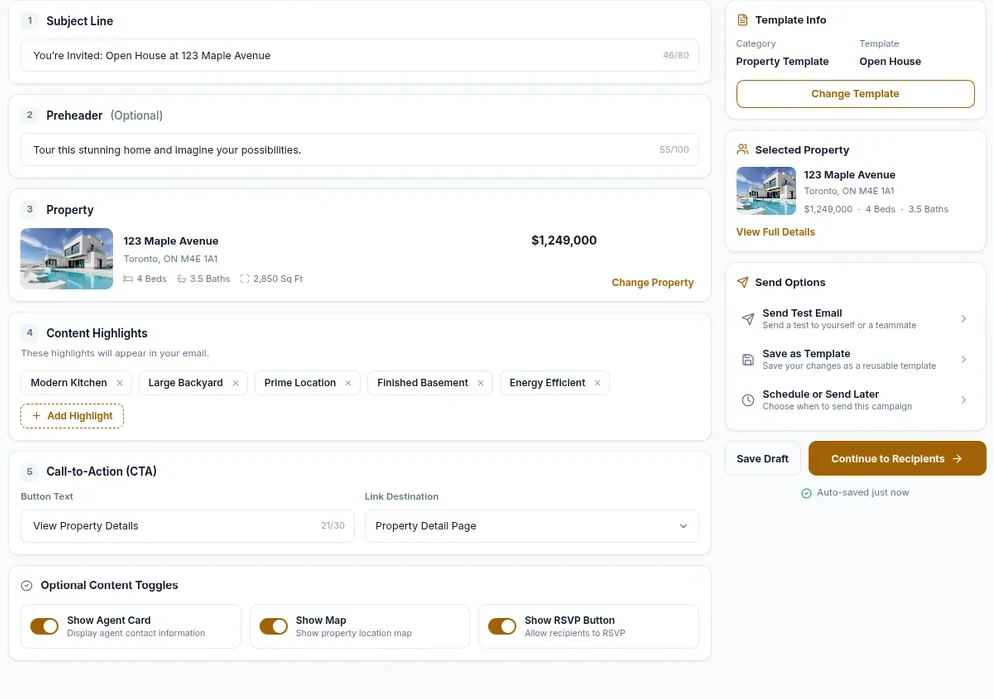Click the Send Test Email option label
The width and height of the screenshot is (994, 699).
pyautogui.click(x=802, y=313)
